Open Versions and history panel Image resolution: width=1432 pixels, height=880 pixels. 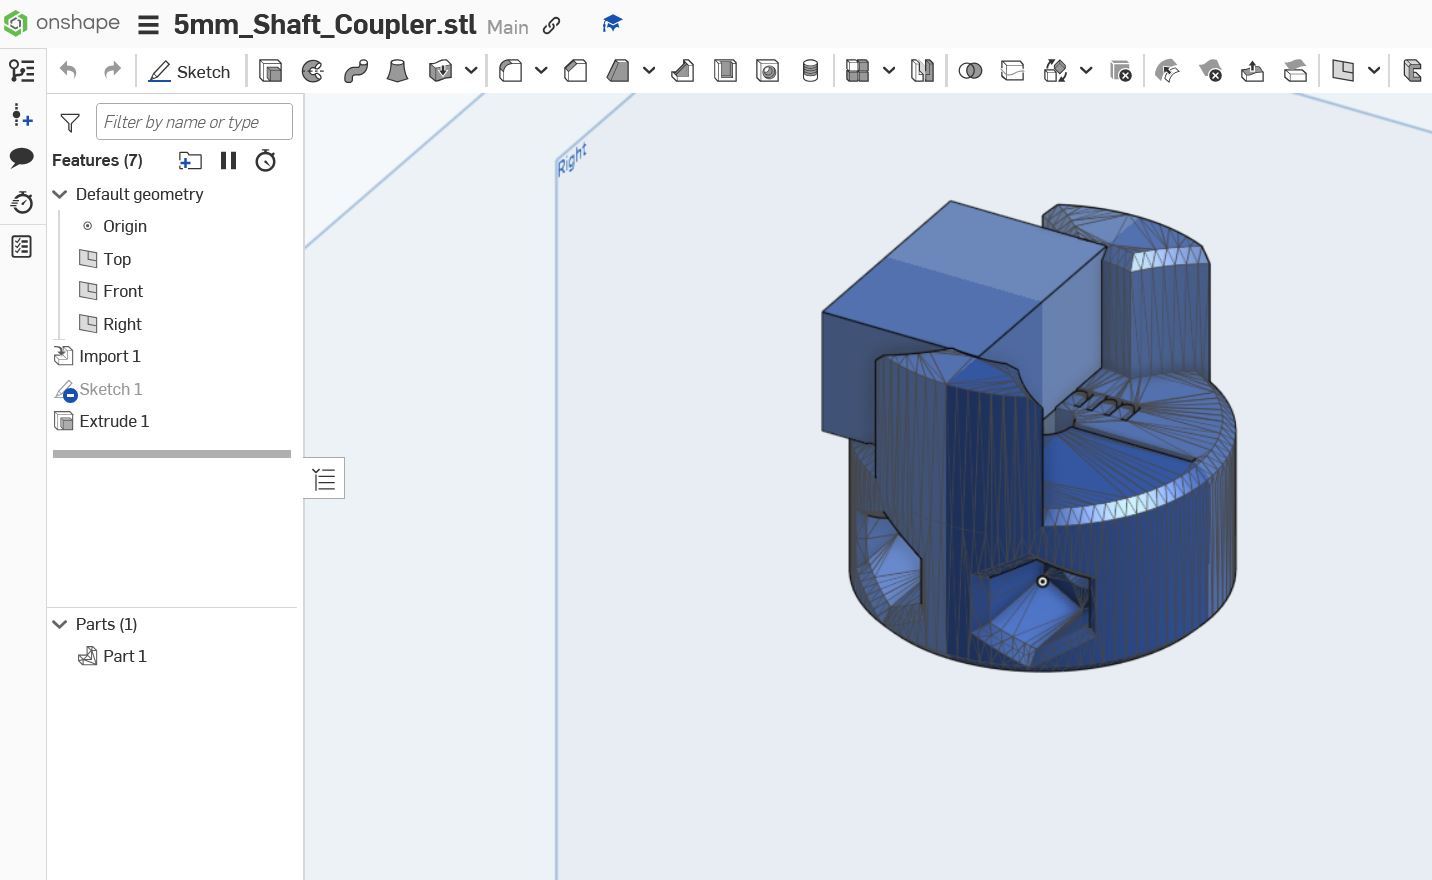[x=21, y=202]
